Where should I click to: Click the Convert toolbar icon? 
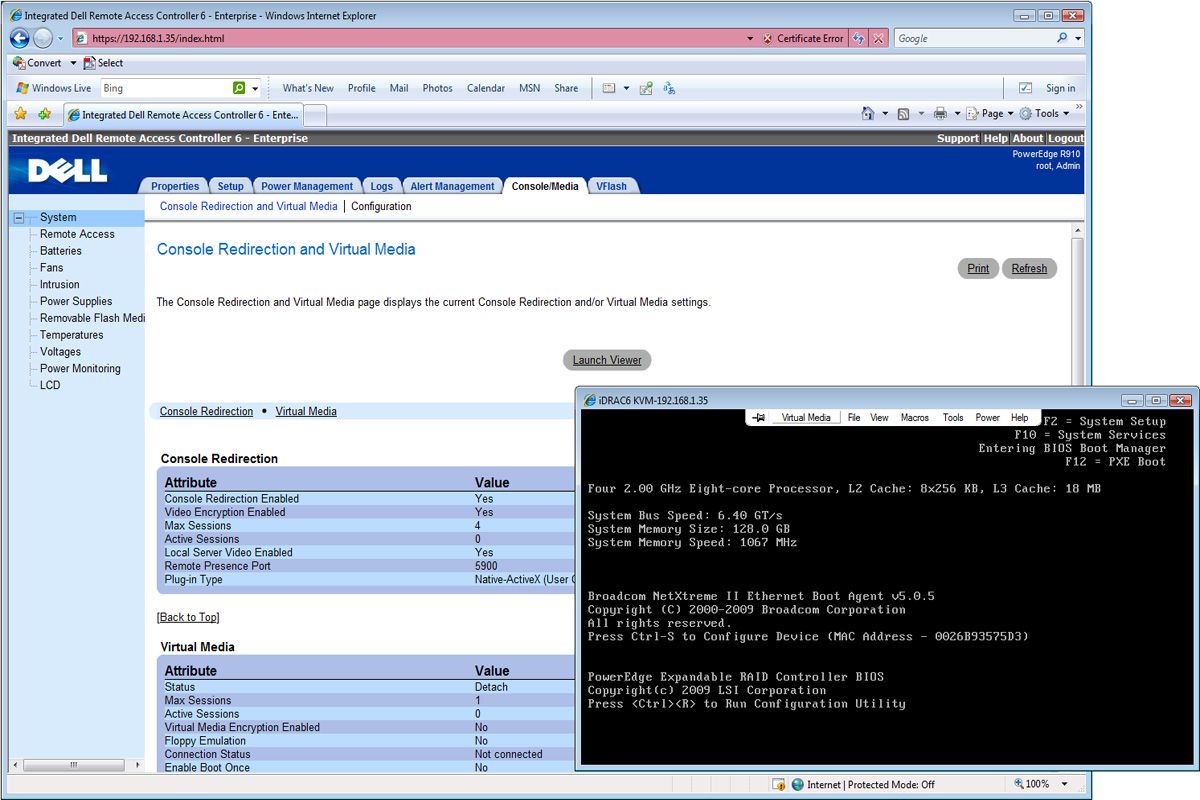19,63
